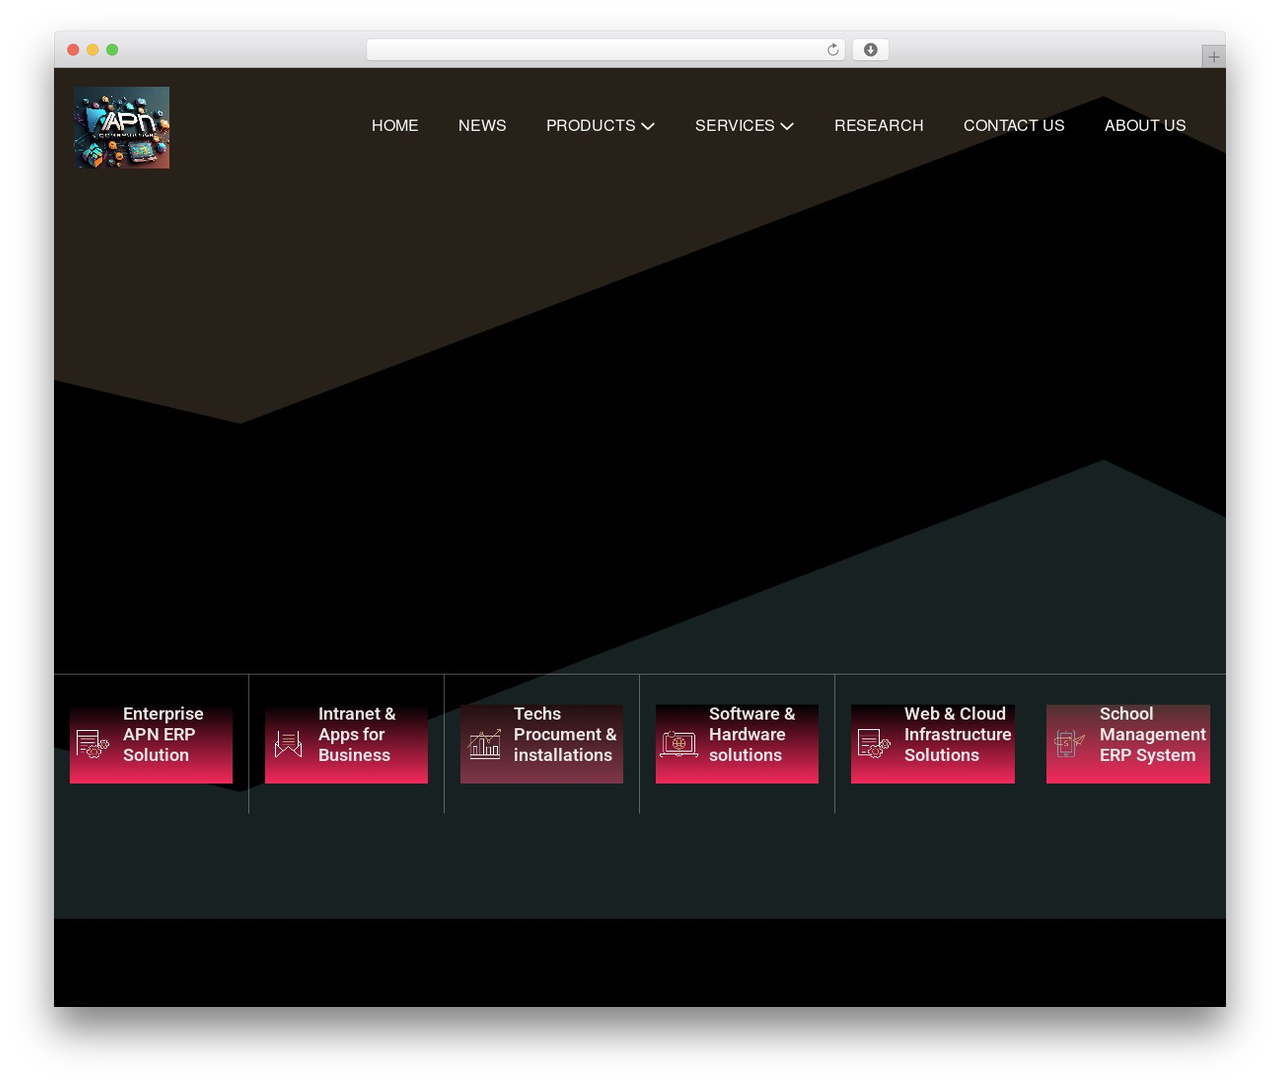The height and width of the screenshot is (1084, 1280).
Task: Open the Techs Procument & installations link
Action: (x=565, y=734)
